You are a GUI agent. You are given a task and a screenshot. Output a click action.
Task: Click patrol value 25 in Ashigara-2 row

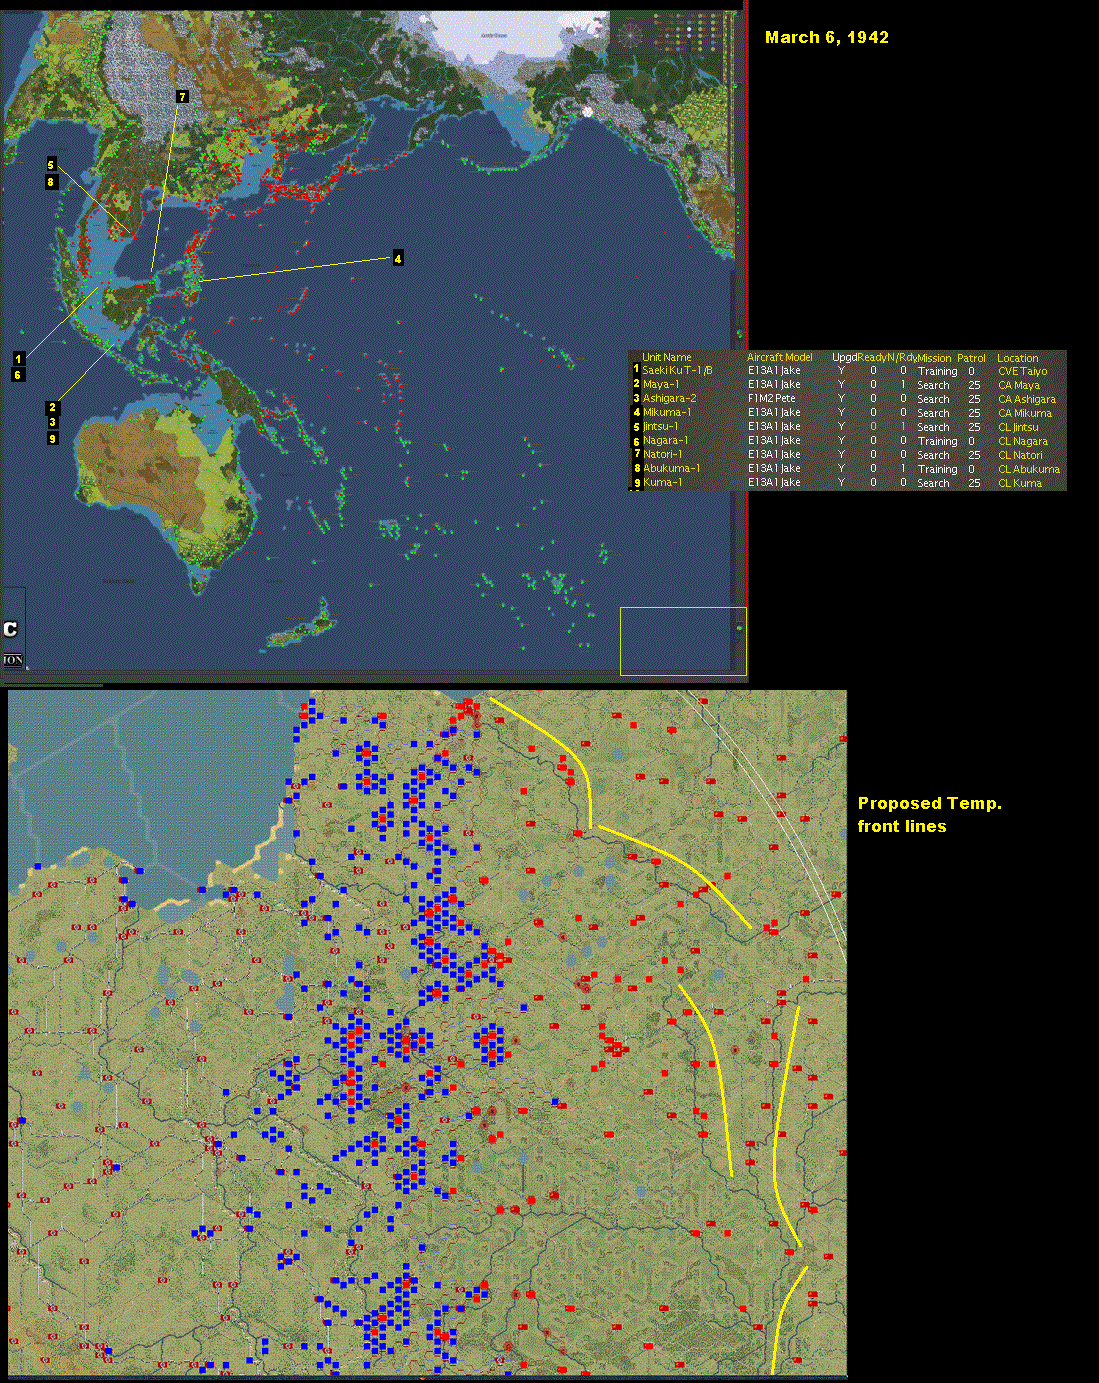[x=974, y=399]
